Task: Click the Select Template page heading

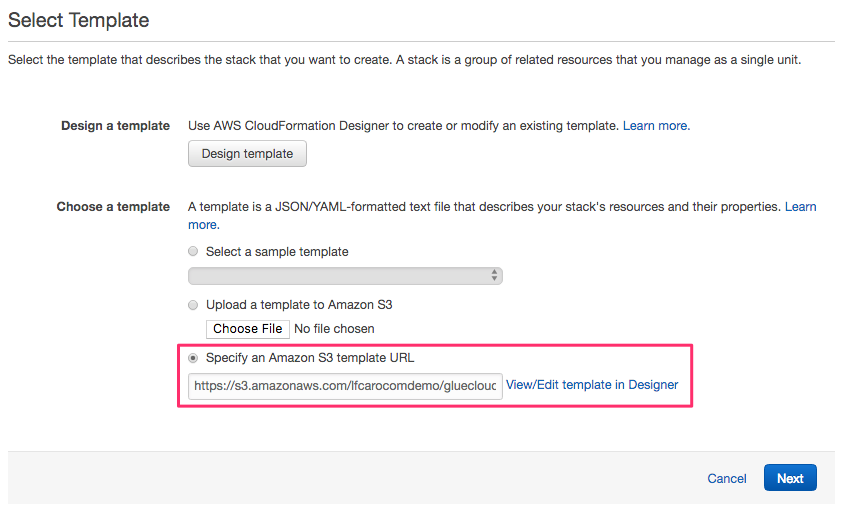Action: coord(79,21)
